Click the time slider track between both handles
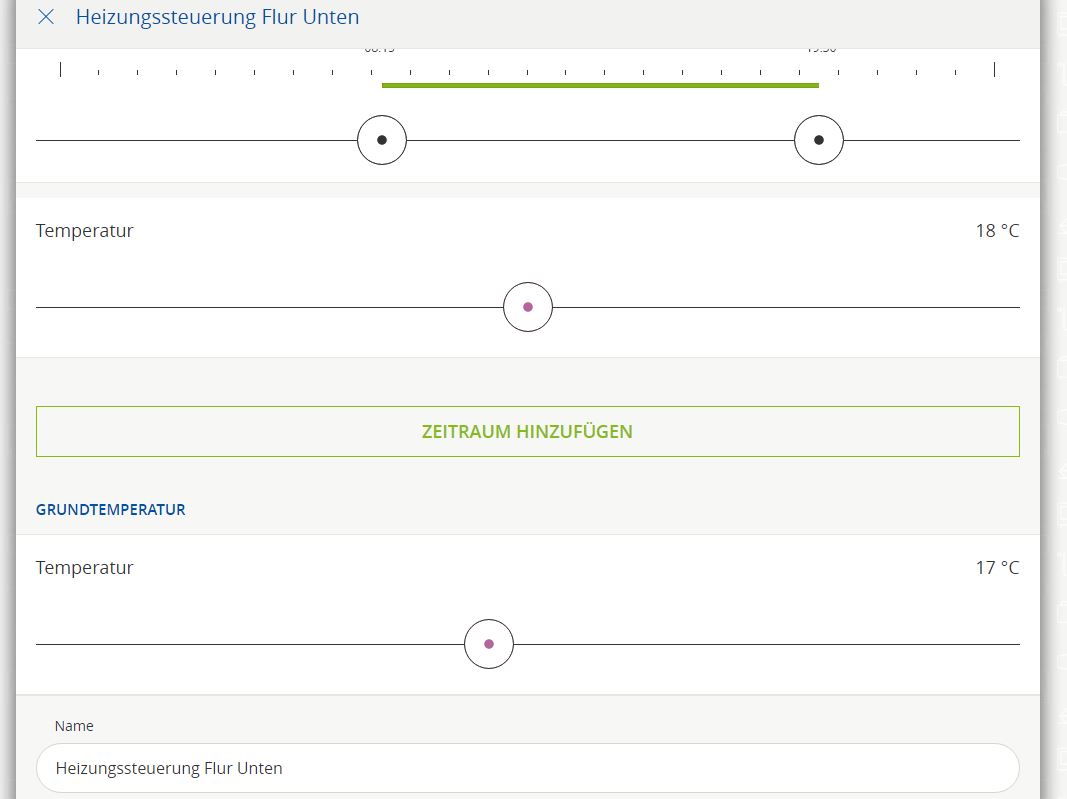The height and width of the screenshot is (799, 1067). pyautogui.click(x=600, y=141)
